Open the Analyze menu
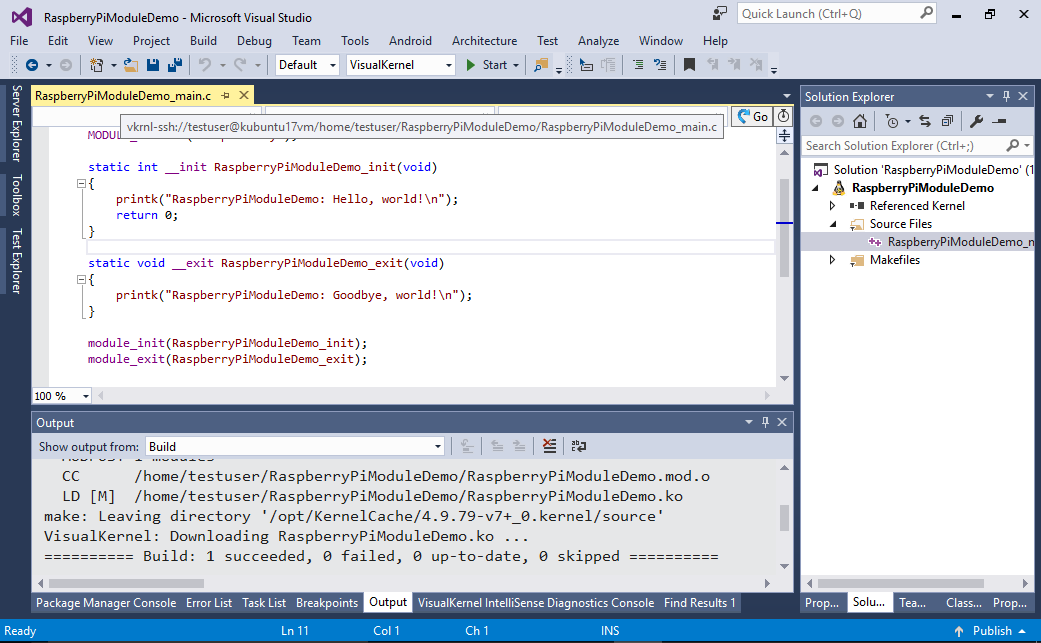This screenshot has width=1041, height=643. click(598, 40)
